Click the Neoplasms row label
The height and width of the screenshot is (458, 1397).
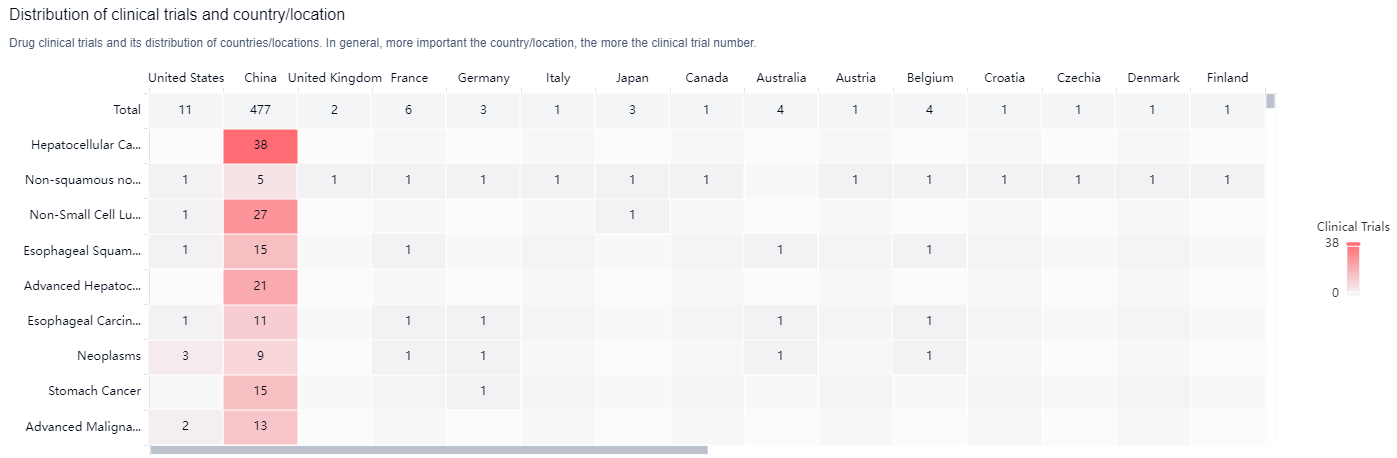[108, 356]
